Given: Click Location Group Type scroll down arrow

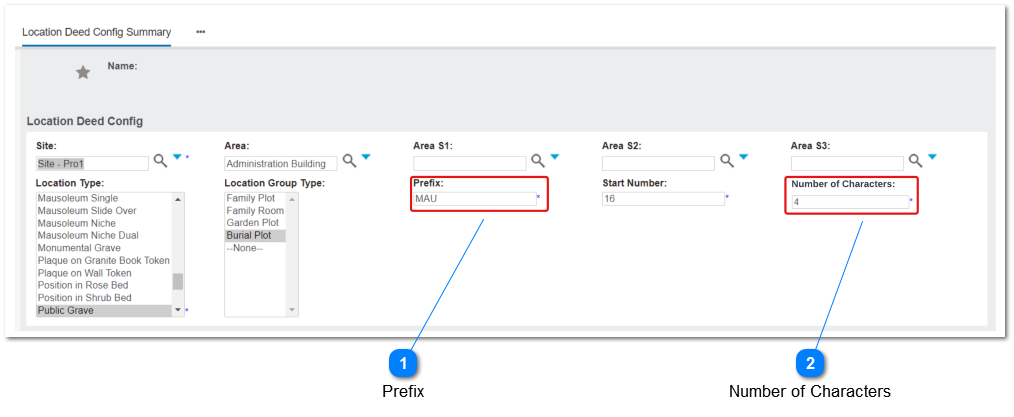Looking at the screenshot, I should 292,311.
